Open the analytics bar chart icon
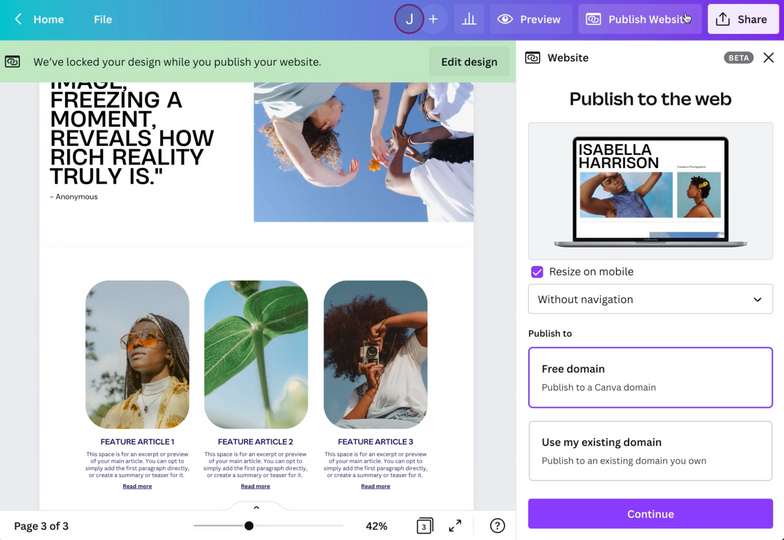The width and height of the screenshot is (784, 540). click(467, 19)
